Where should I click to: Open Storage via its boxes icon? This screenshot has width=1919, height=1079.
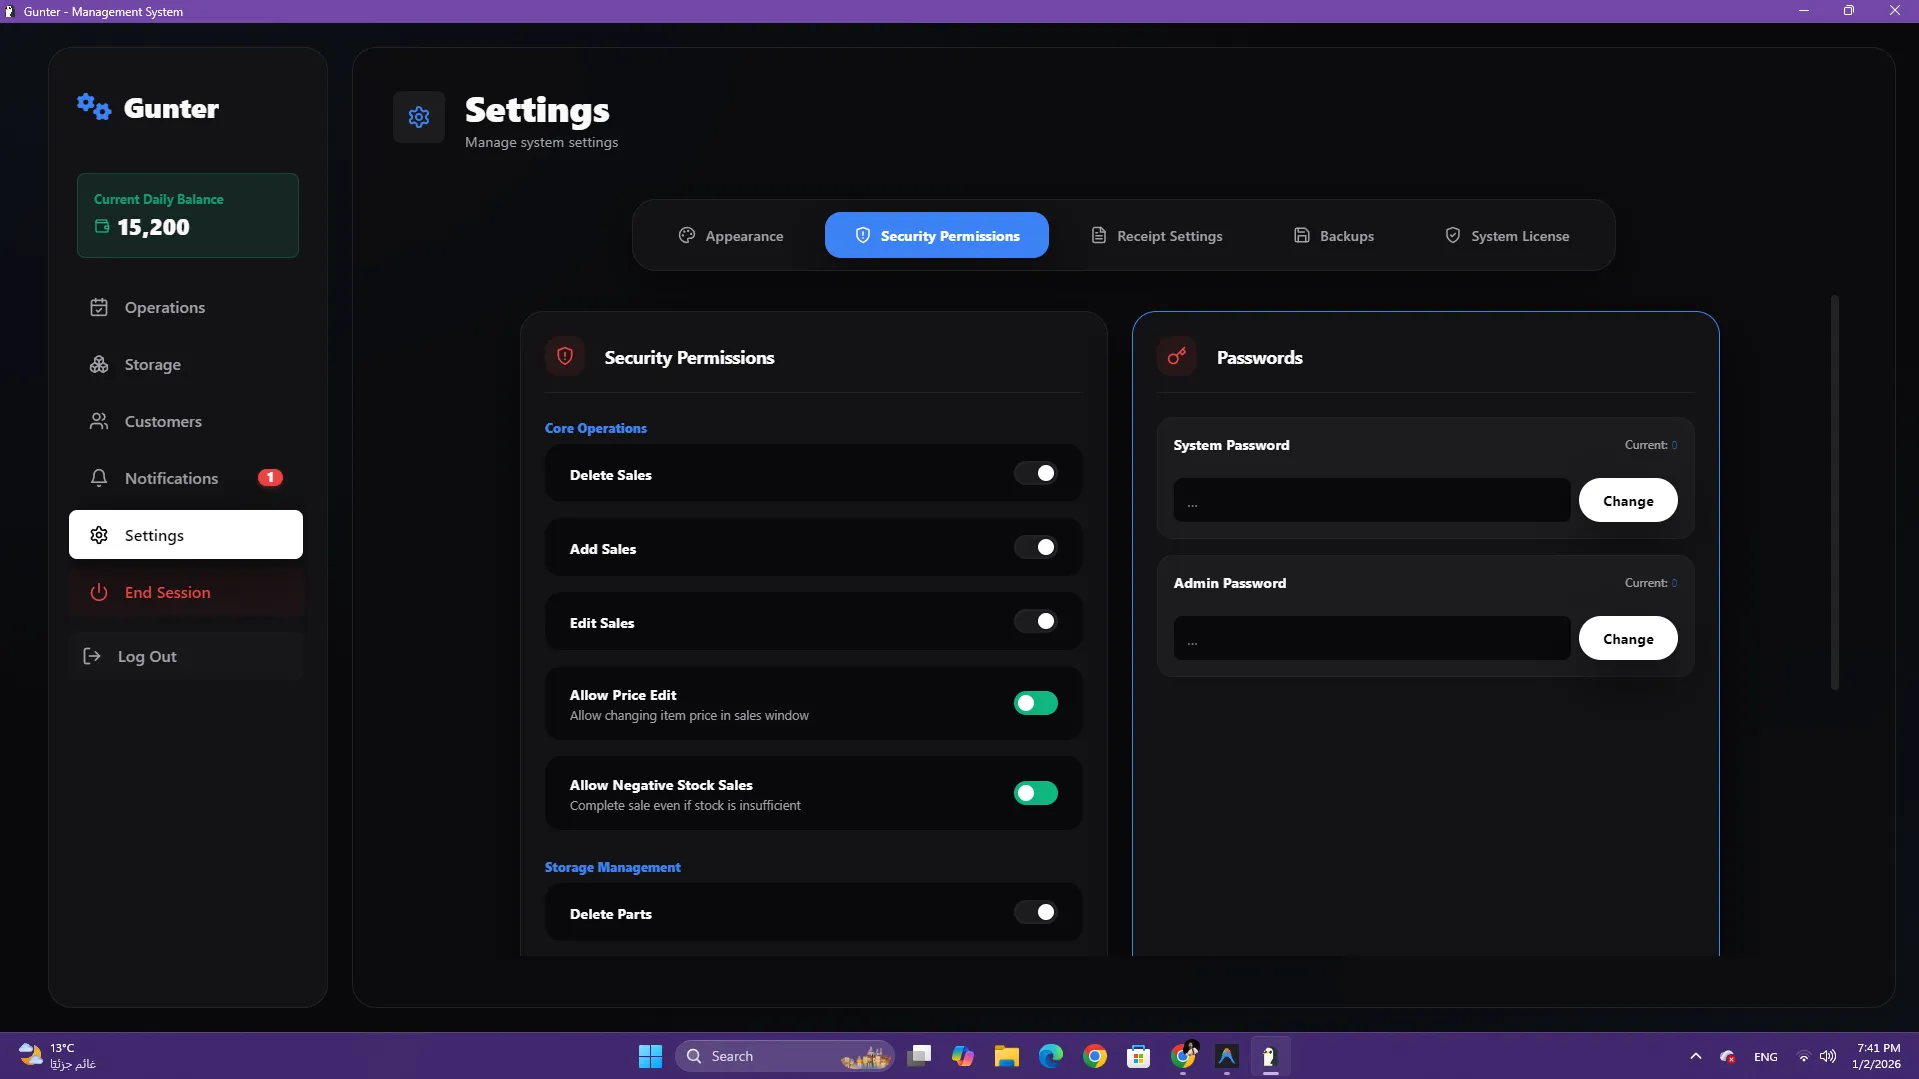[x=99, y=364]
